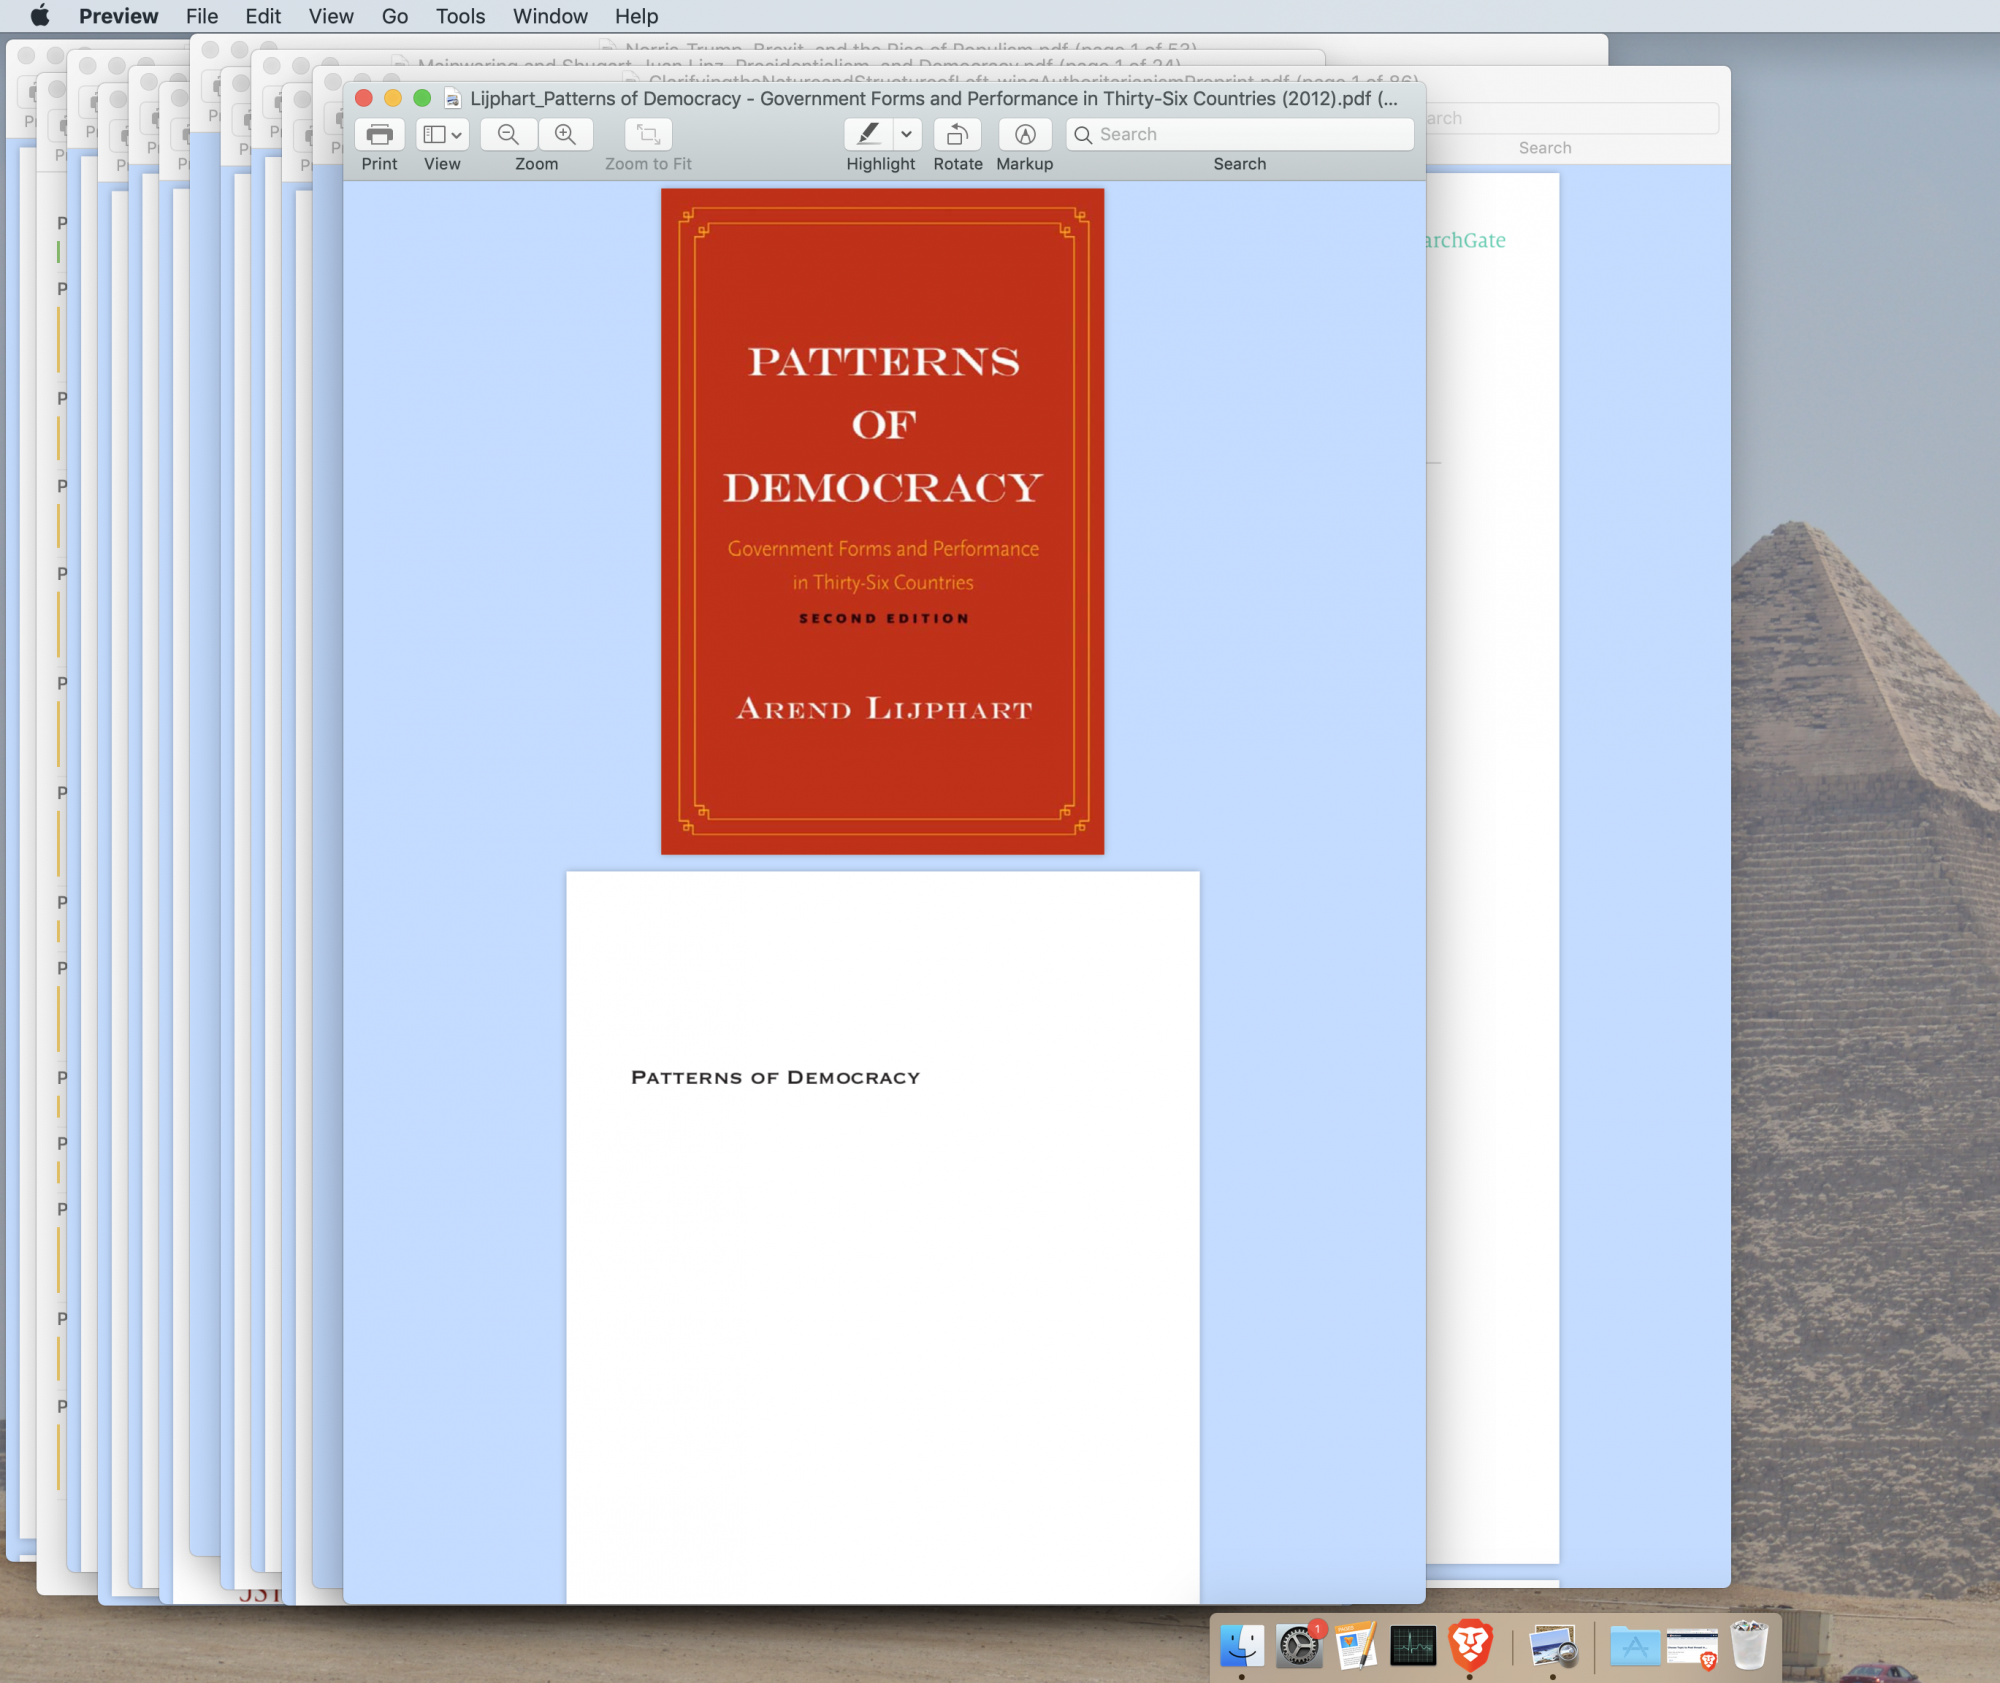The width and height of the screenshot is (2000, 1683).
Task: Click the Lijphart PDF window title text
Action: tap(933, 98)
